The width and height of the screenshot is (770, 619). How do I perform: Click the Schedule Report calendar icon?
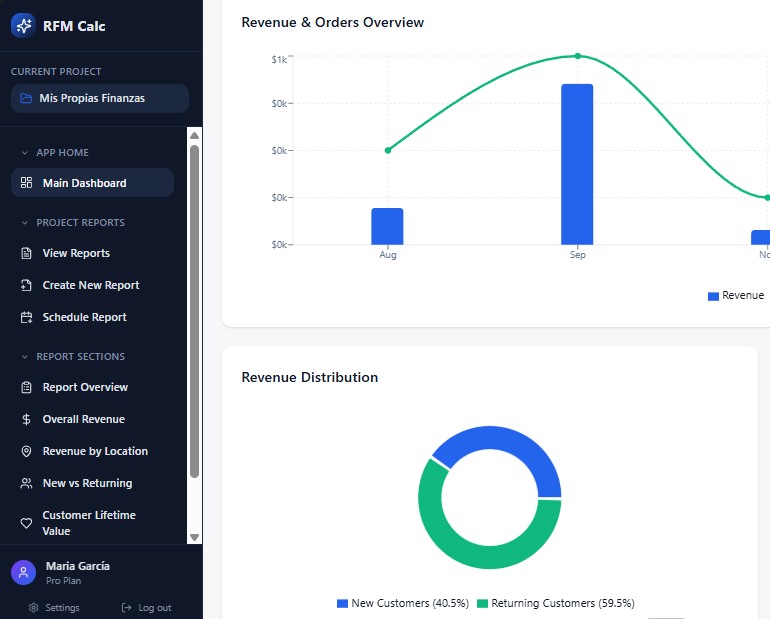pyautogui.click(x=27, y=317)
